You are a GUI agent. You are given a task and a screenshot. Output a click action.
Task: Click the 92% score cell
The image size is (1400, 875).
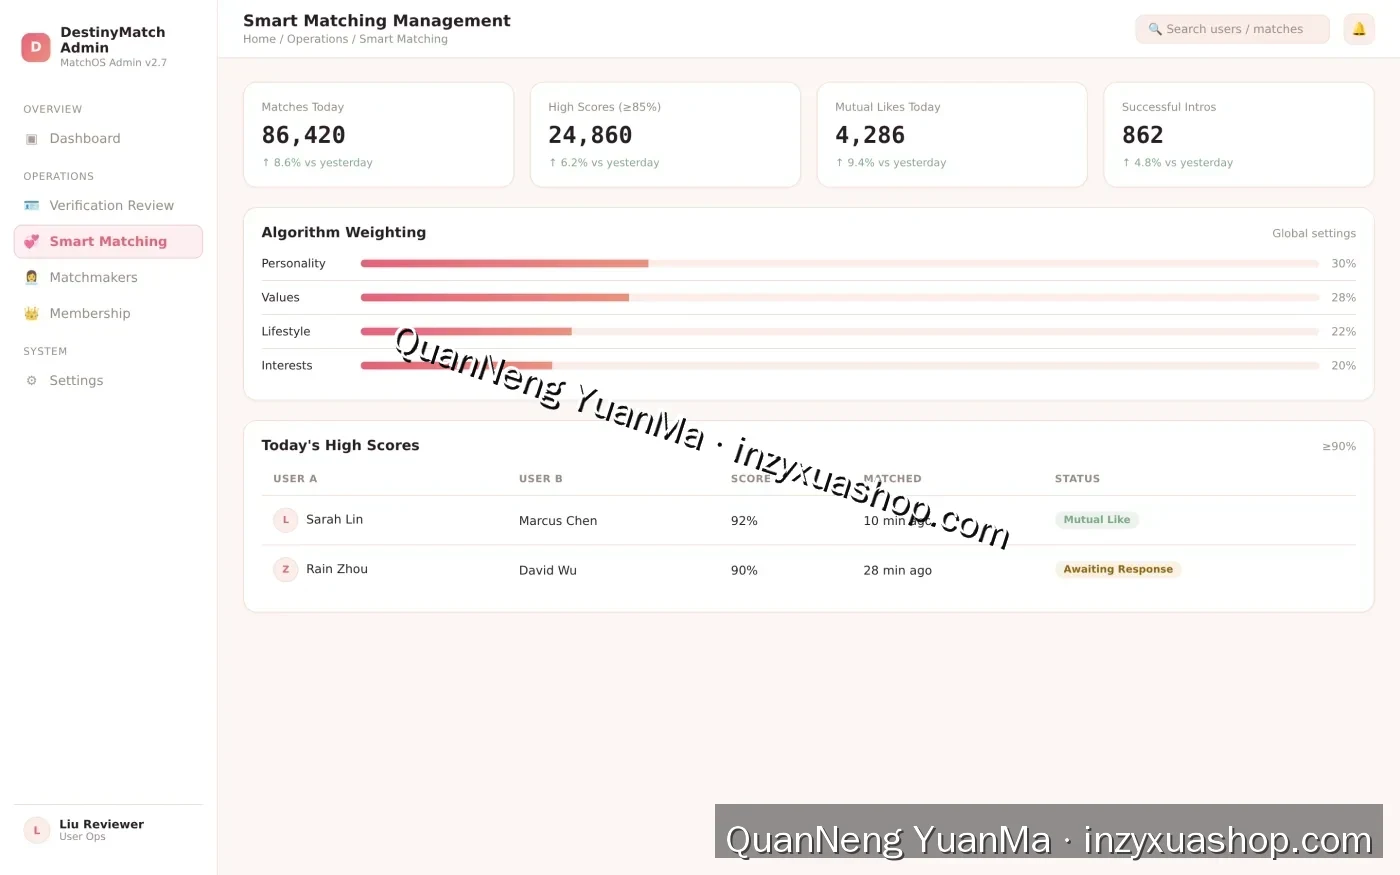(x=744, y=521)
